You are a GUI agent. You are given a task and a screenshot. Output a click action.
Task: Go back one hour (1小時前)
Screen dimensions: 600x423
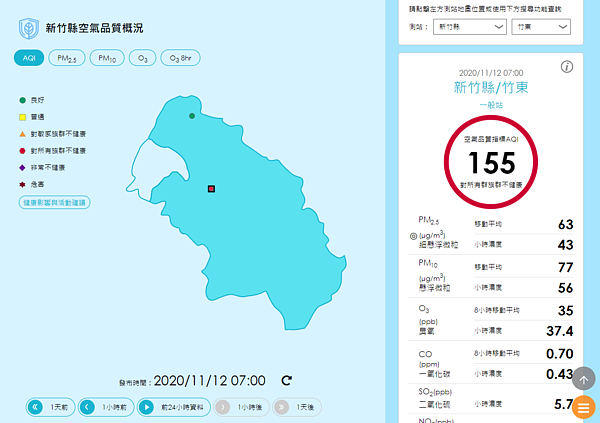pos(106,407)
